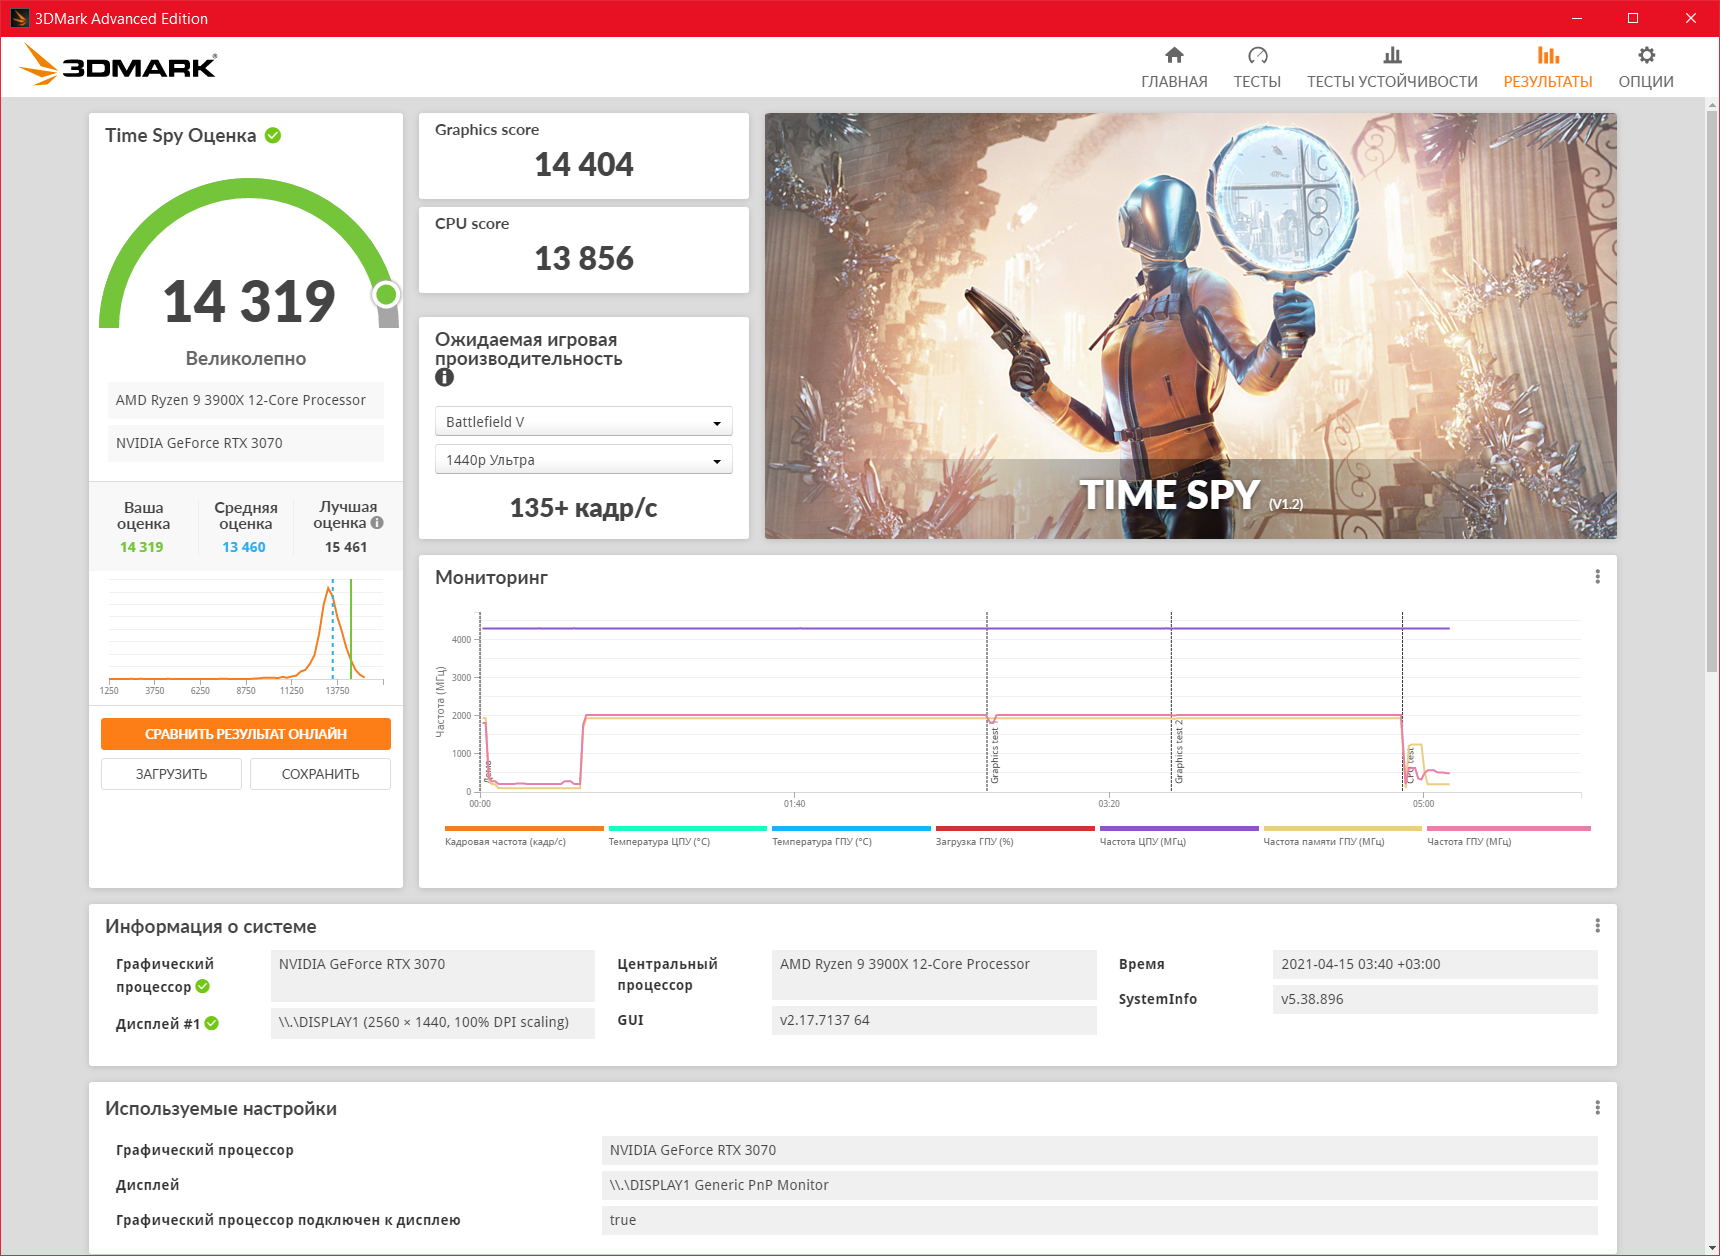Image resolution: width=1720 pixels, height=1256 pixels.
Task: Click green check beside Графический процессор
Action: click(x=203, y=987)
